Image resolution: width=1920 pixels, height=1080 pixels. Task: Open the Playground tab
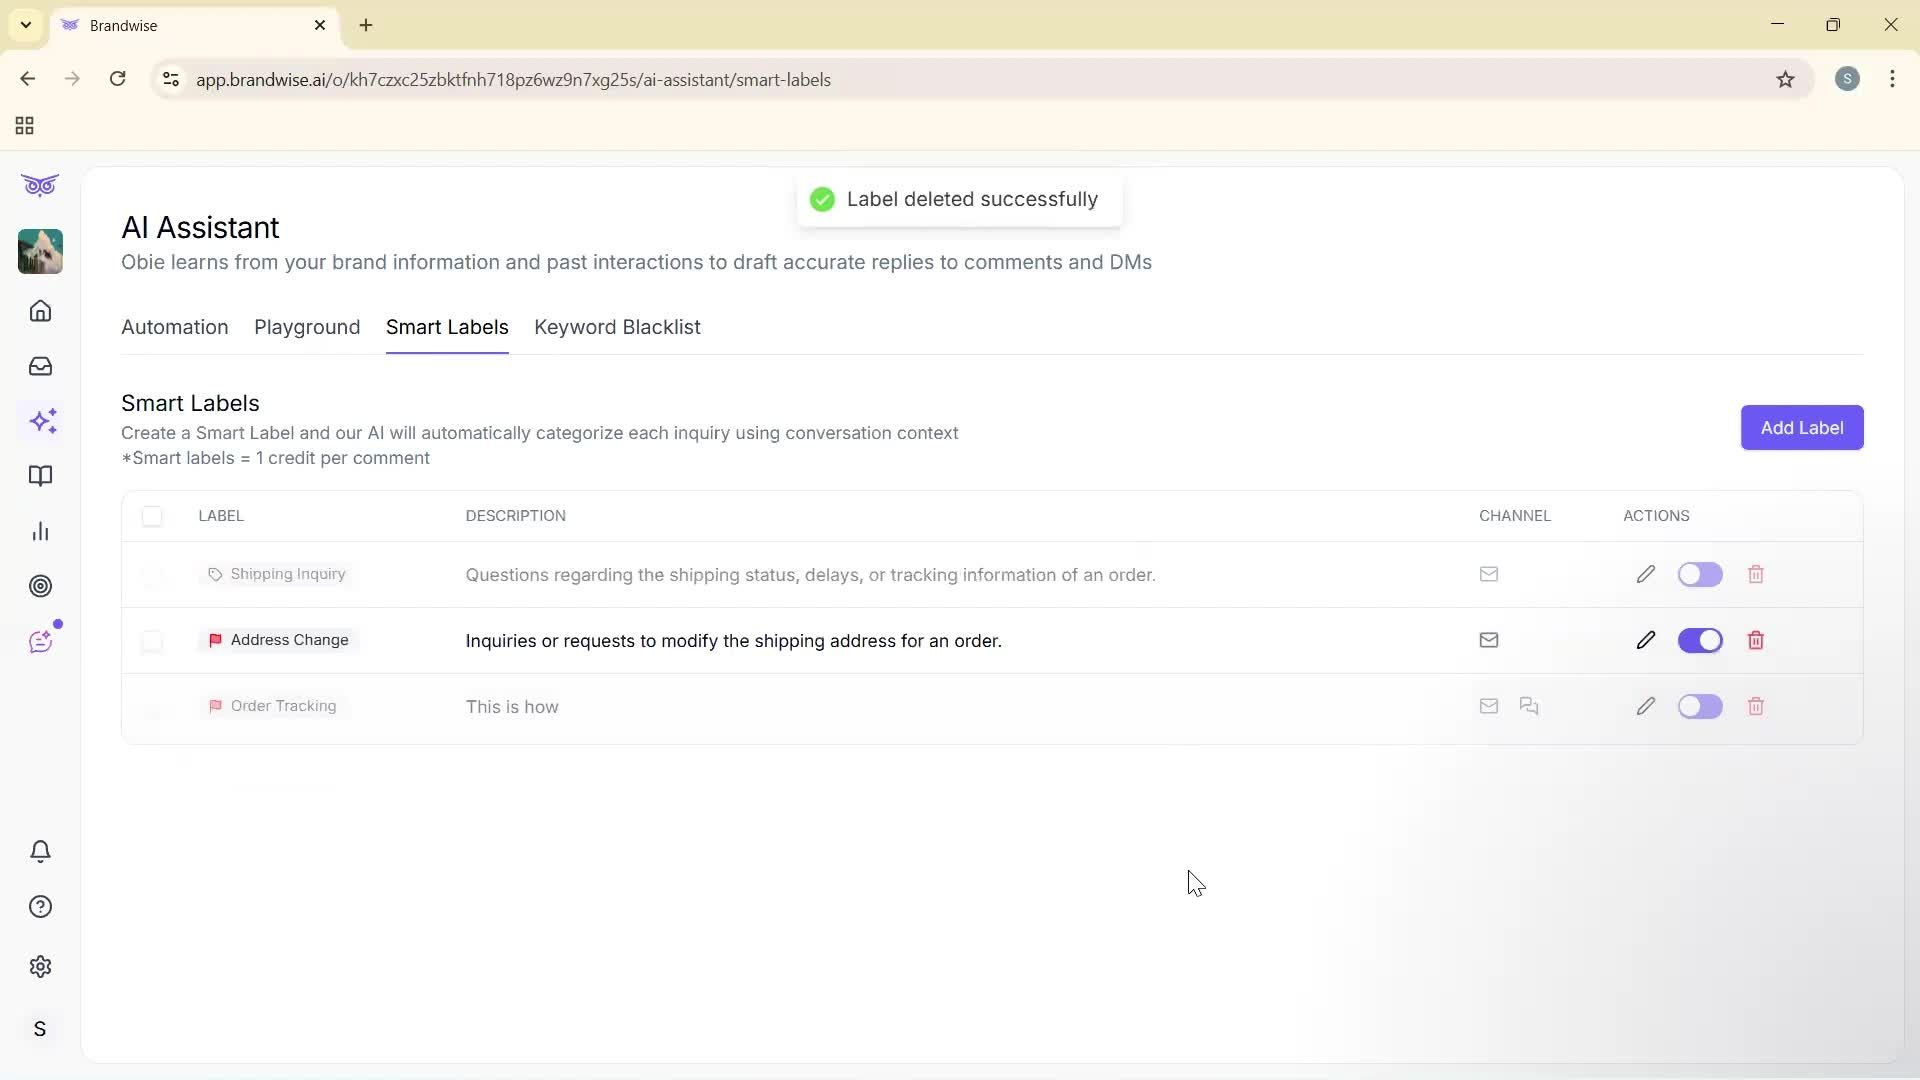point(306,327)
